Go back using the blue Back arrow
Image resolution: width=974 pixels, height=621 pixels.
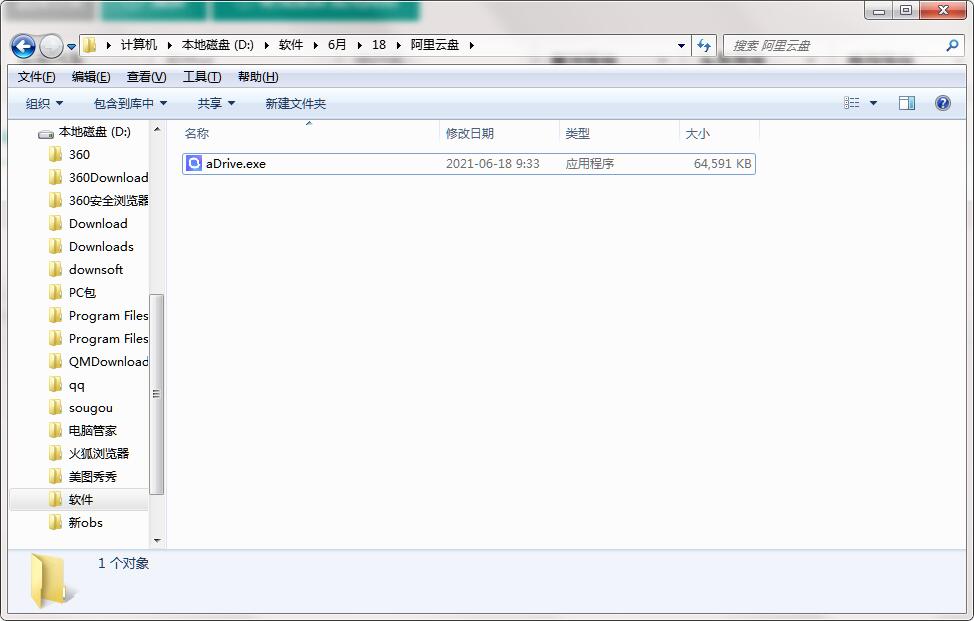click(x=23, y=46)
